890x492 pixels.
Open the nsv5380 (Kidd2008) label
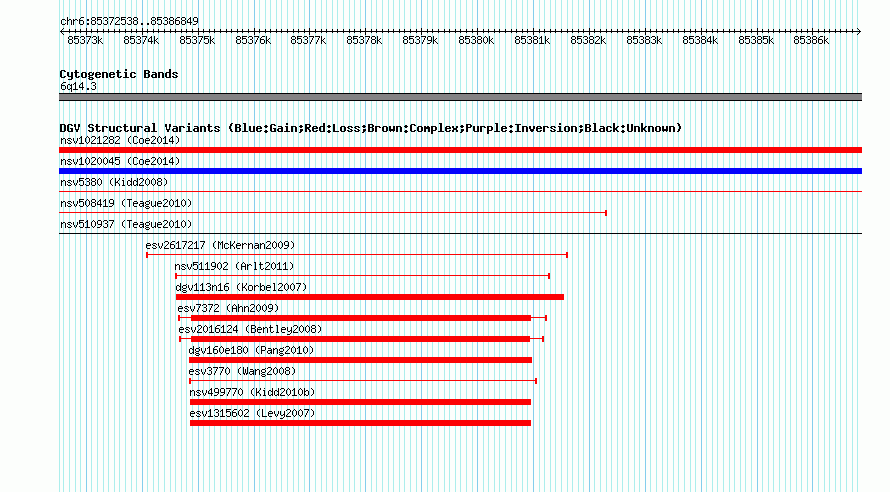click(114, 182)
